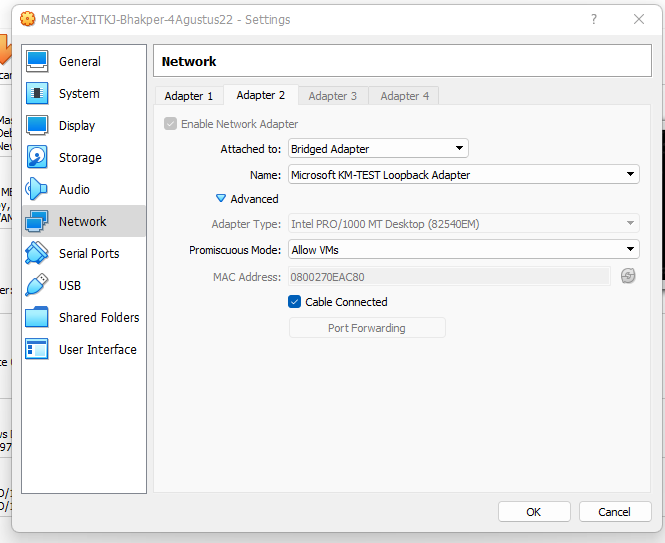This screenshot has width=665, height=543.
Task: Uncheck the Cable Connected checkbox
Action: click(295, 302)
